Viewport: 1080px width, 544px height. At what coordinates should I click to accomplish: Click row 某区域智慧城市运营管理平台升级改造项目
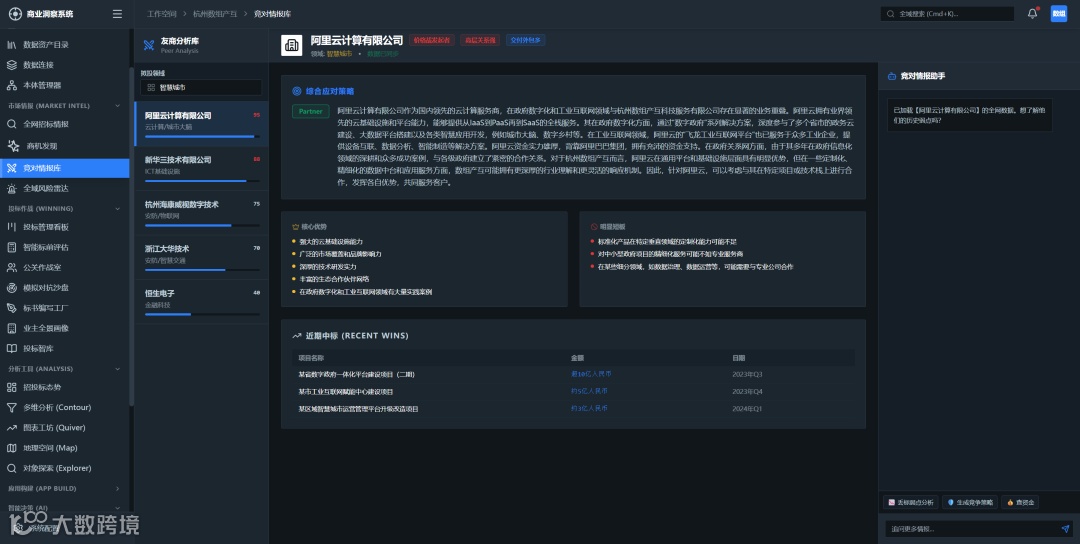pyautogui.click(x=573, y=409)
